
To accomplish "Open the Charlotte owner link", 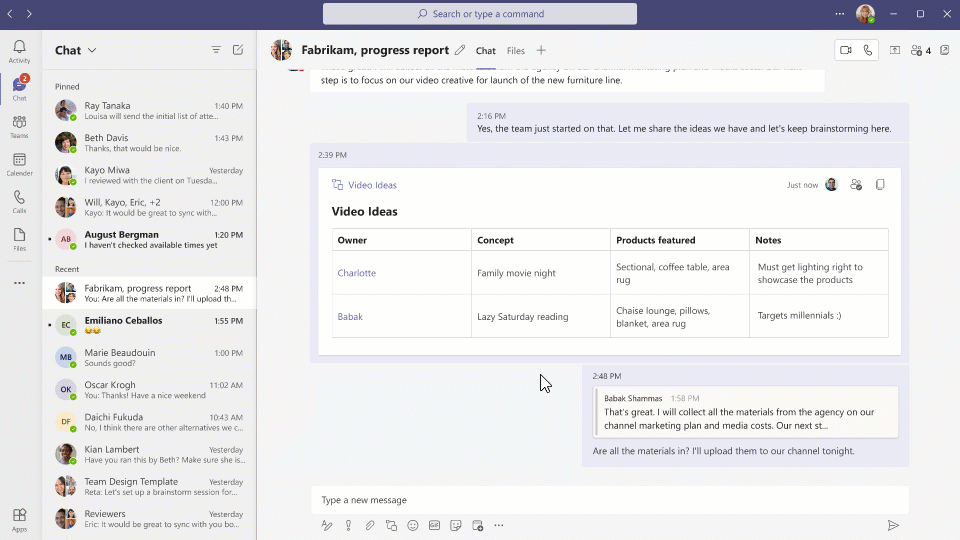I will pyautogui.click(x=357, y=273).
